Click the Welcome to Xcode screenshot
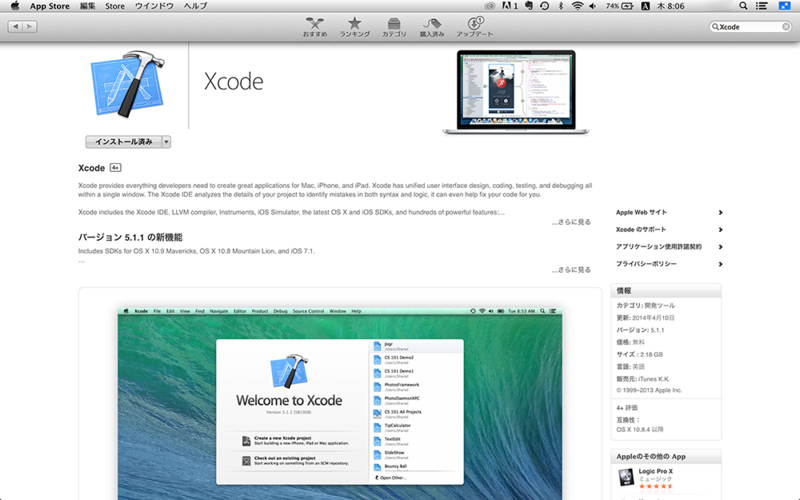Screen dimensions: 800x500 (x=340, y=403)
